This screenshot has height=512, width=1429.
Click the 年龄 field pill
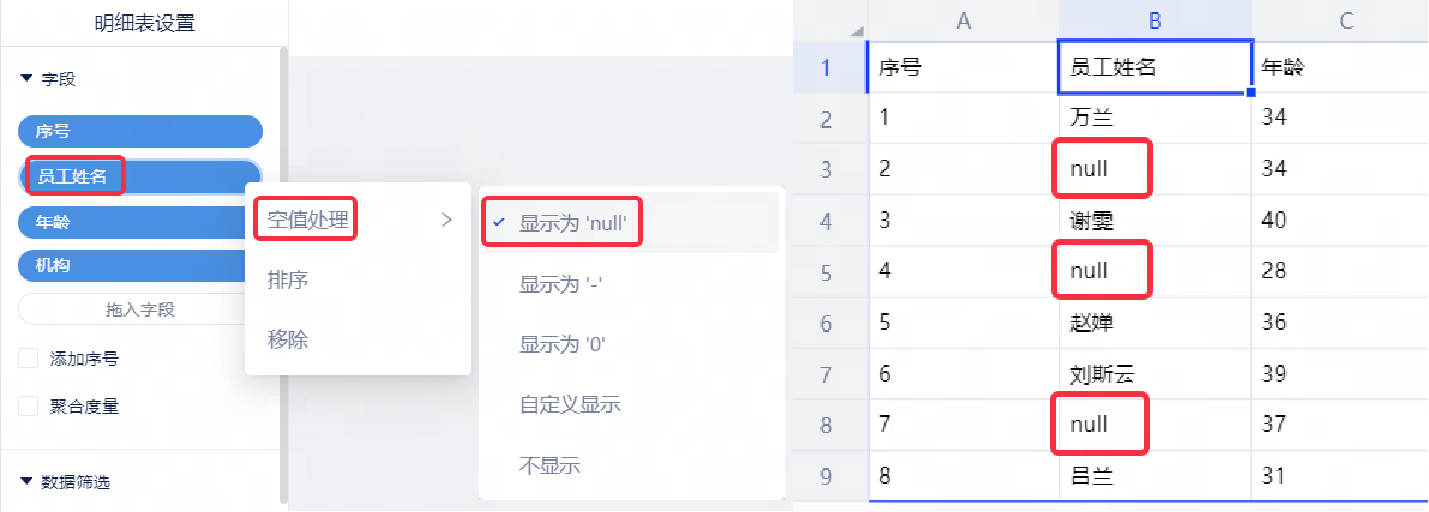[x=132, y=222]
